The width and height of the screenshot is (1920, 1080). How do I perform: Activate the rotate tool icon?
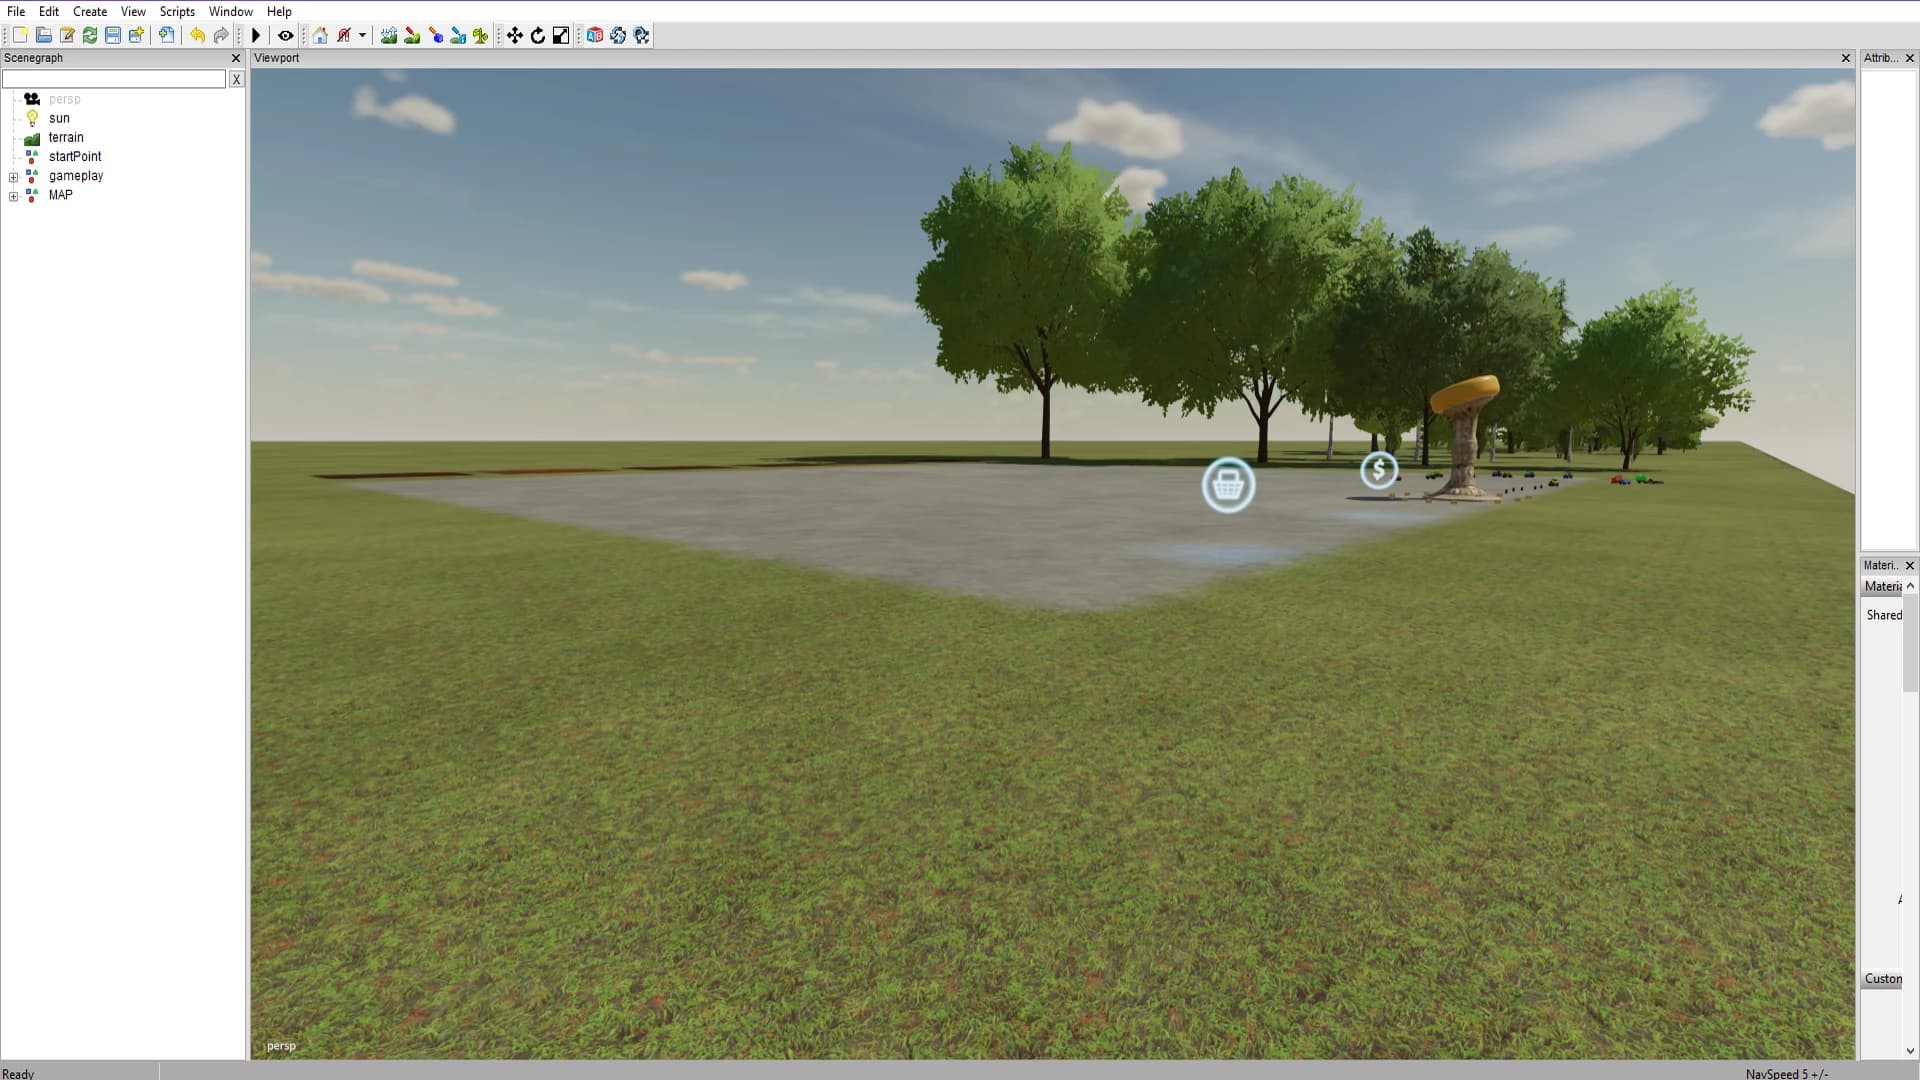coord(538,36)
